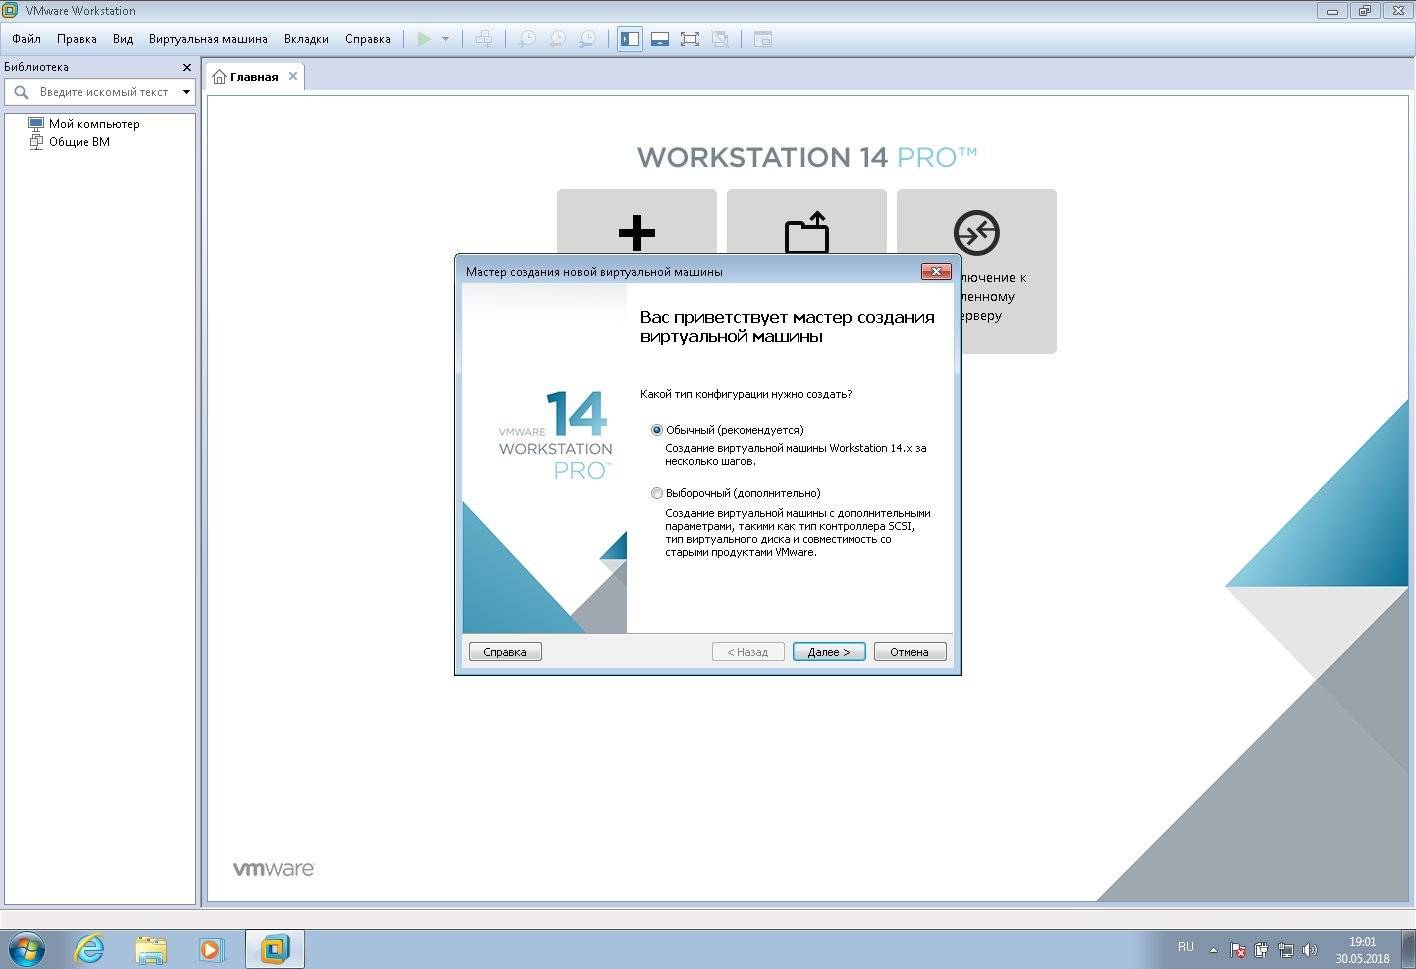Toggle the thumbnail bar view icon
Screen dimensions: 1416x969
point(660,39)
